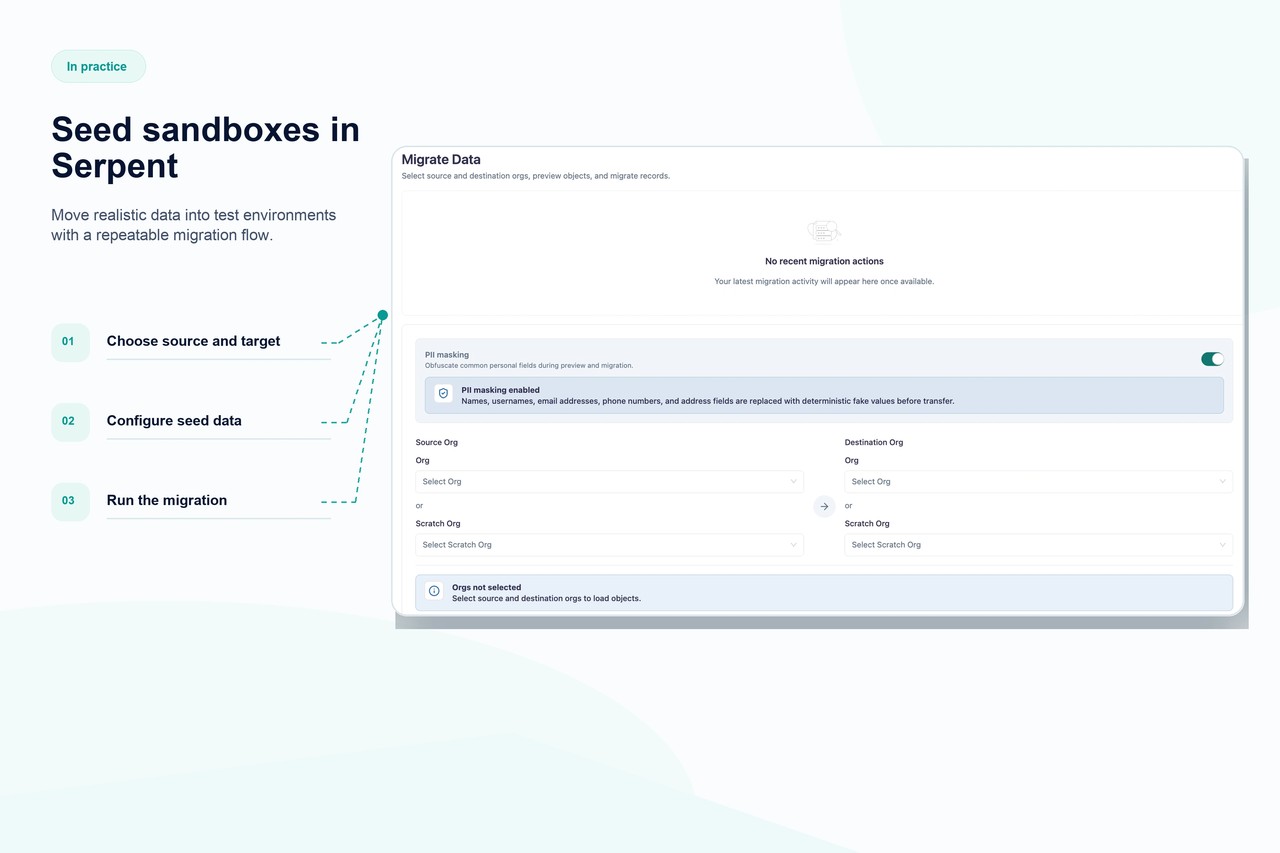
Task: Click the Seed sandboxes in Serpent headline
Action: pyautogui.click(x=205, y=147)
